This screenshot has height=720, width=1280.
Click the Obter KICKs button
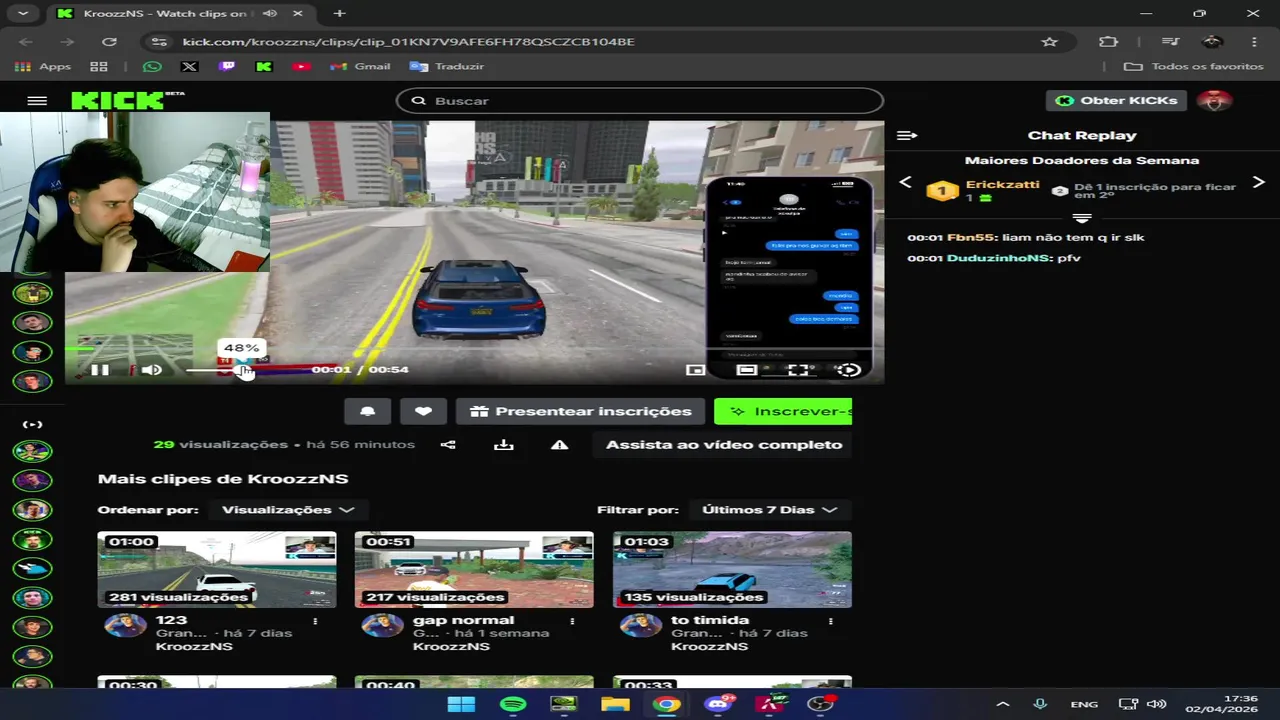[1117, 101]
